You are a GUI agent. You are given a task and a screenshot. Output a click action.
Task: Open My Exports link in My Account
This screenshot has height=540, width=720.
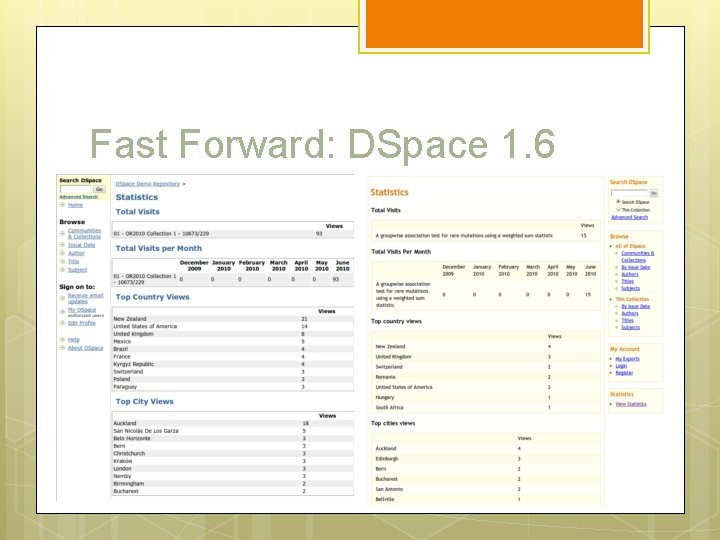627,359
